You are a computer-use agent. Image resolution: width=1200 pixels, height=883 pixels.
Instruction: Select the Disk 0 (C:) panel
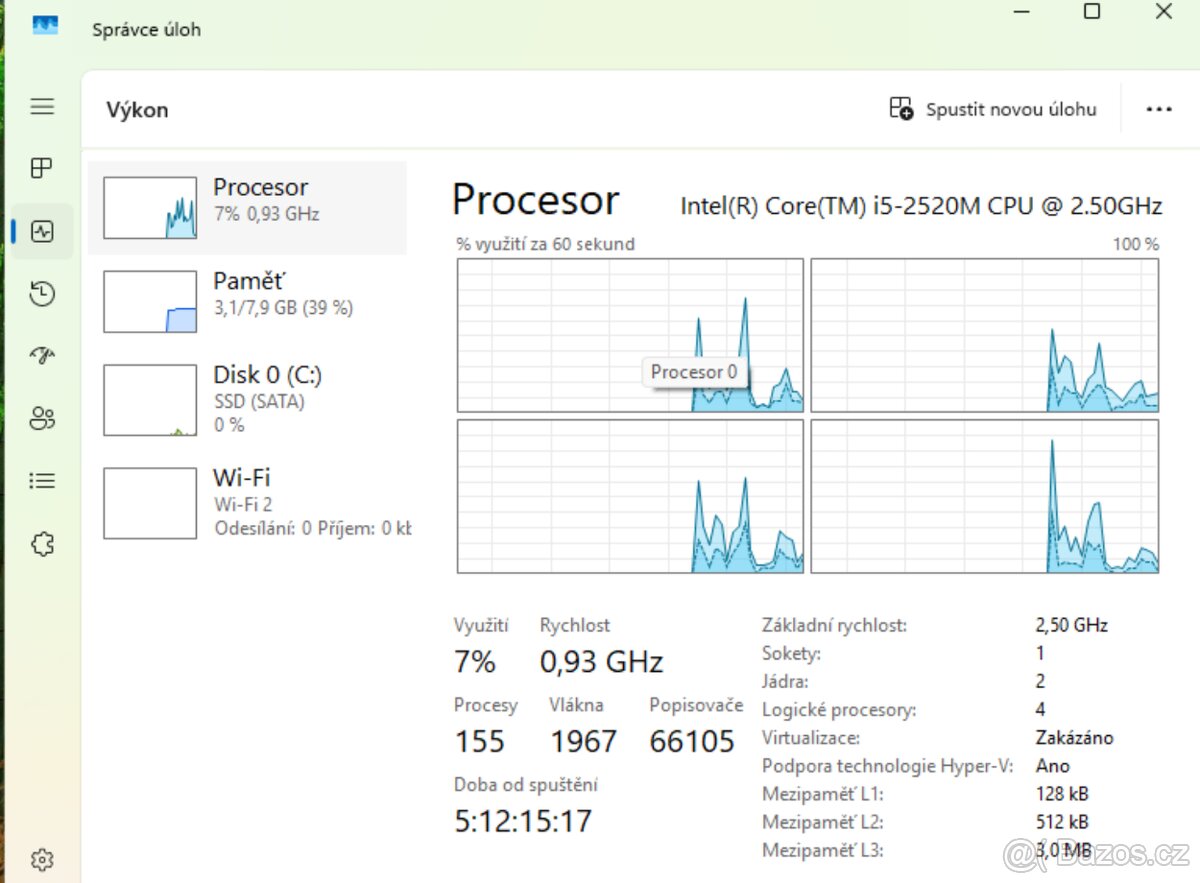(x=248, y=398)
